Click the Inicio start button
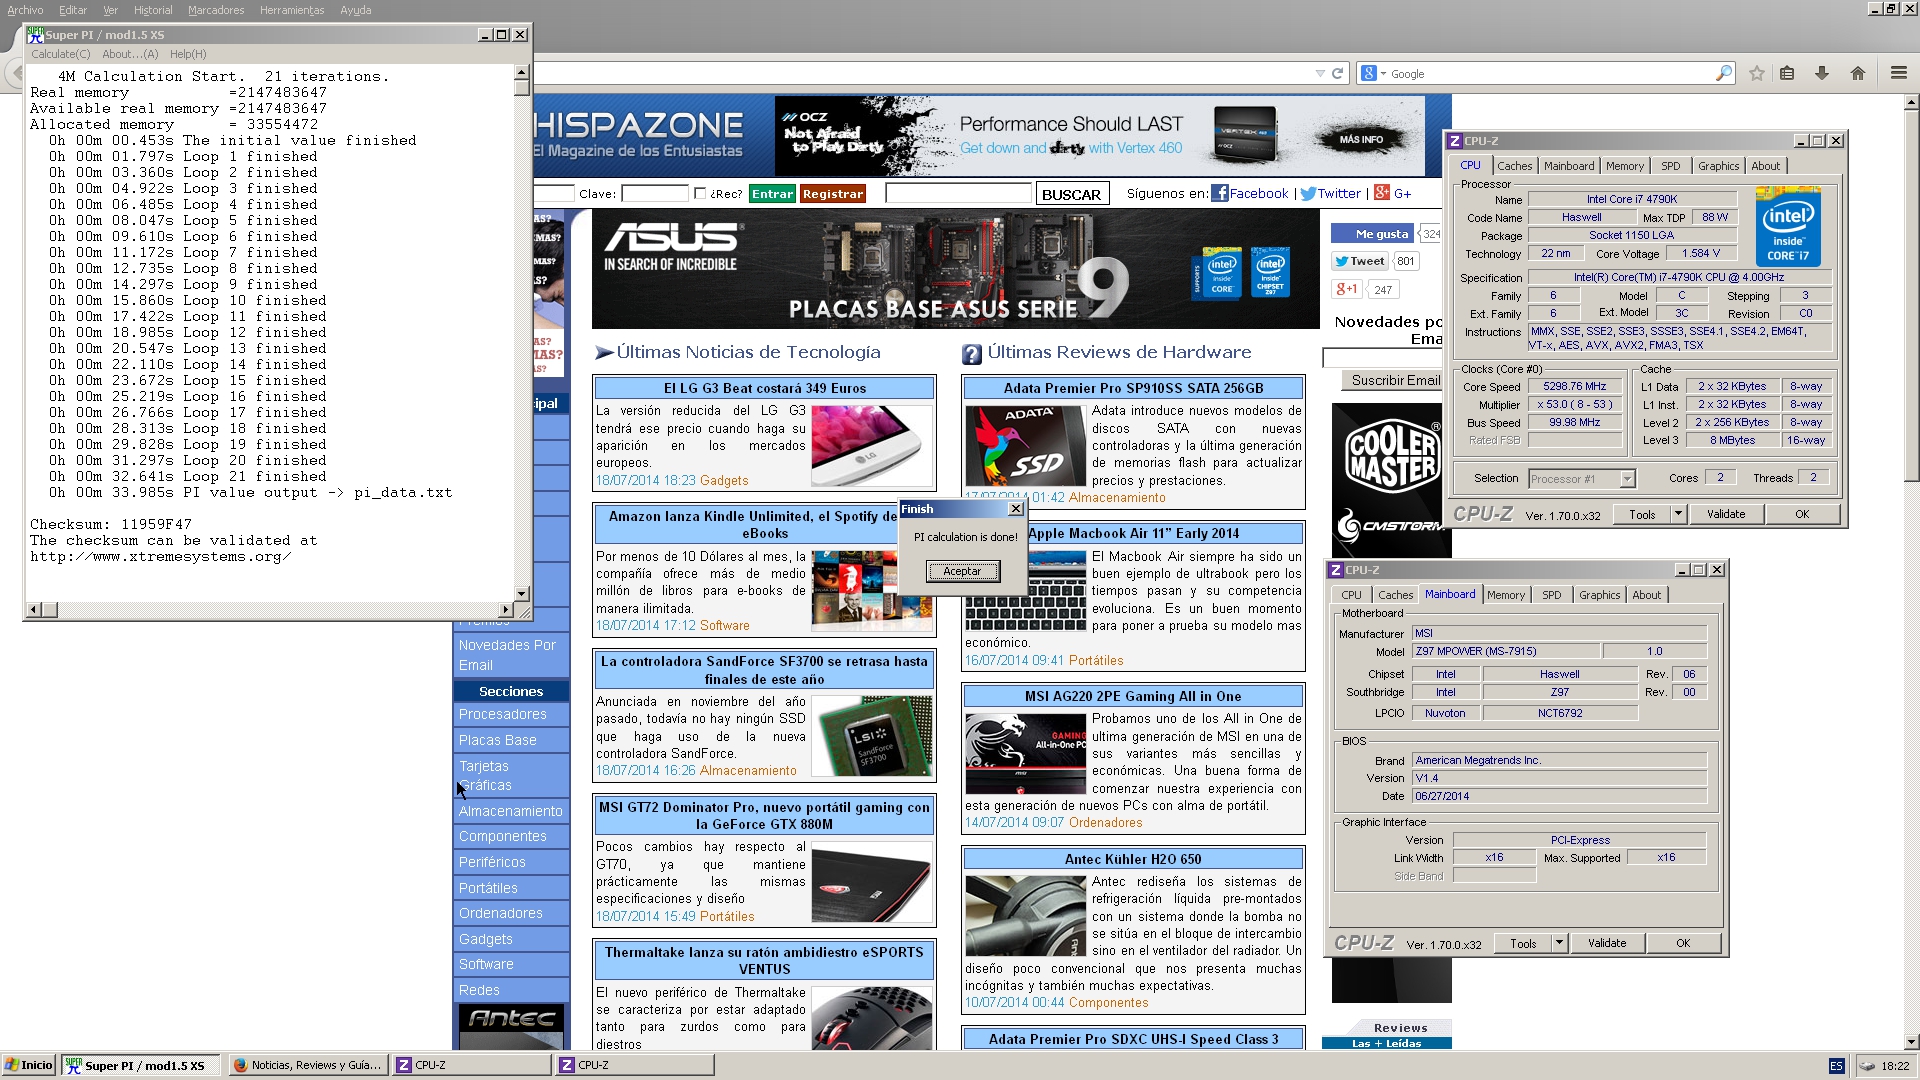 (x=28, y=1065)
